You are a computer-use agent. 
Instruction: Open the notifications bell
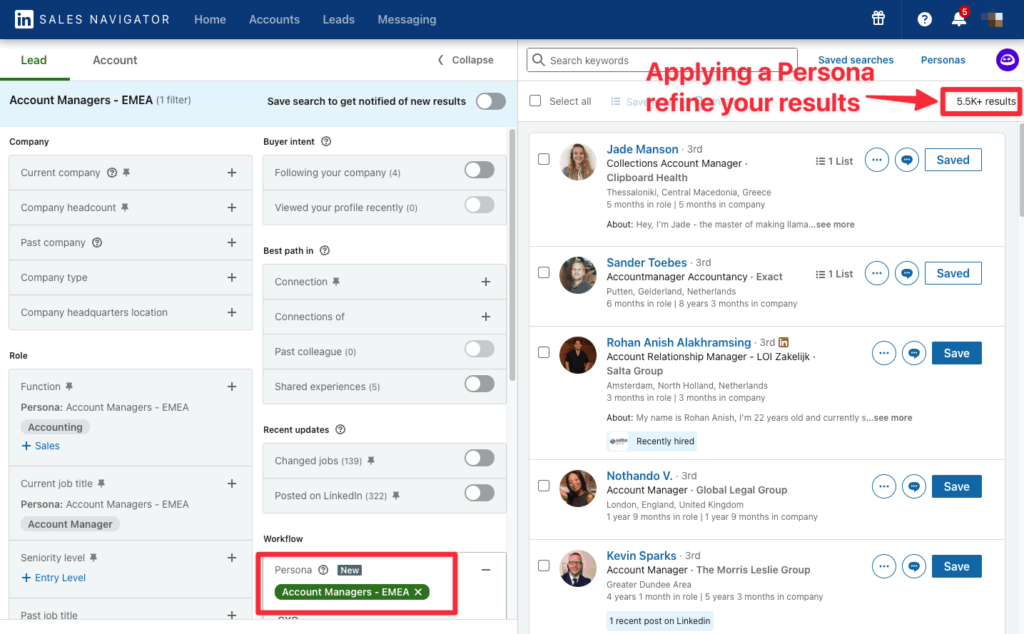(959, 19)
